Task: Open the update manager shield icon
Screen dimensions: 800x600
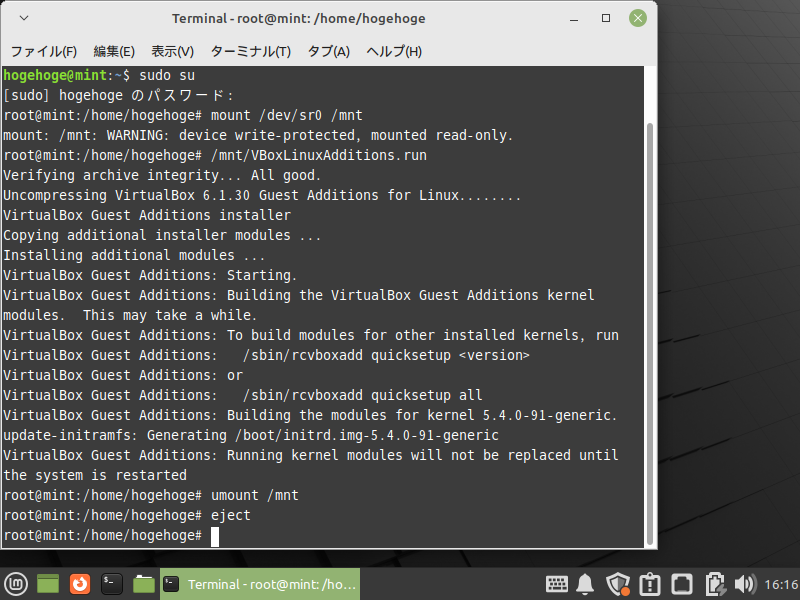Action: point(617,584)
